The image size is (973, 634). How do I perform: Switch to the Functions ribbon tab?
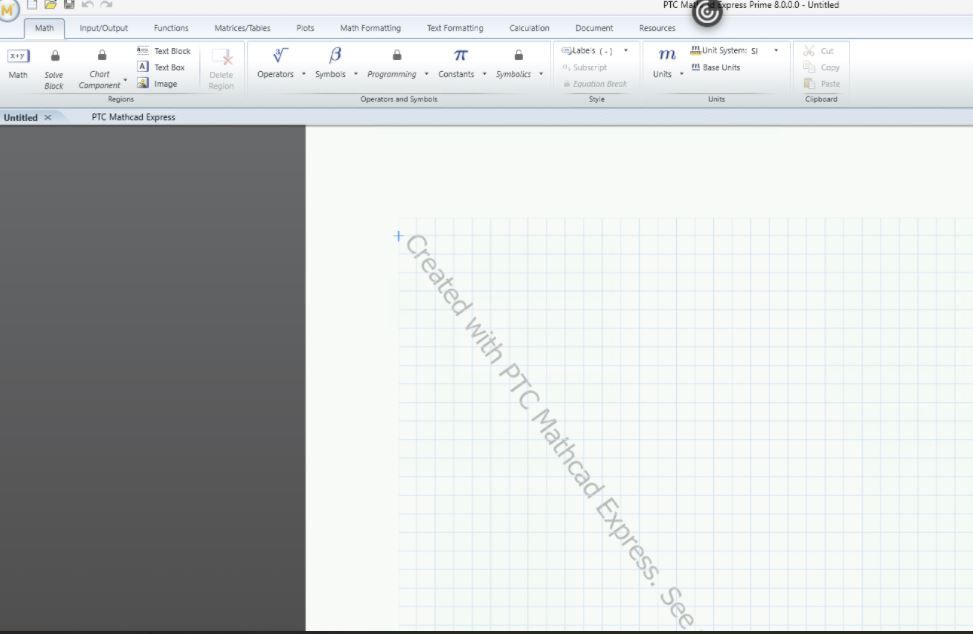click(171, 28)
